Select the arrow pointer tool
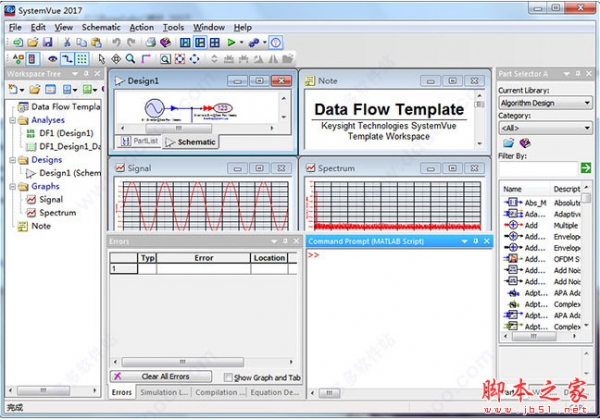The image size is (600, 420). tap(101, 59)
